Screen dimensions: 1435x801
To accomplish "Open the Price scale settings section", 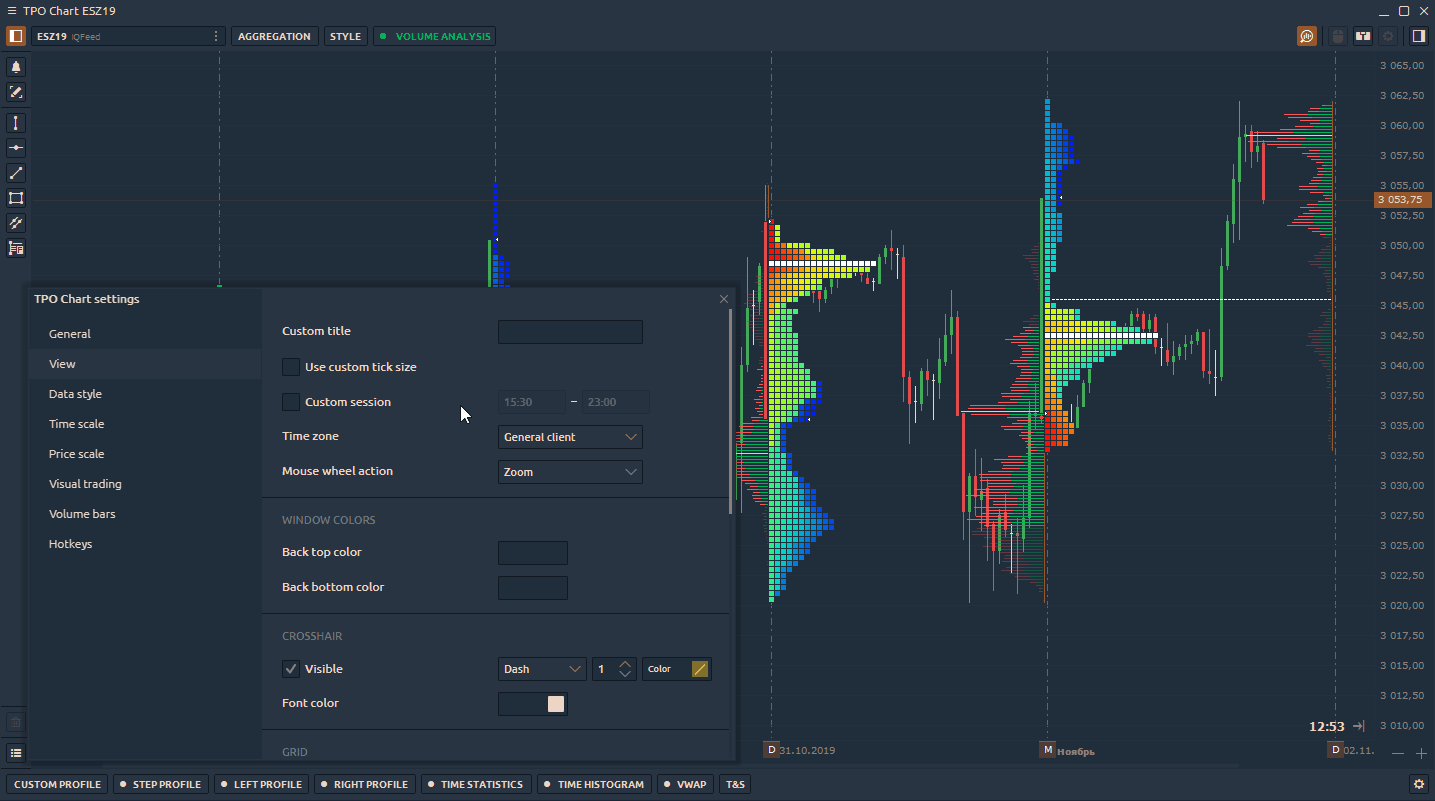I will pyautogui.click(x=145, y=454).
